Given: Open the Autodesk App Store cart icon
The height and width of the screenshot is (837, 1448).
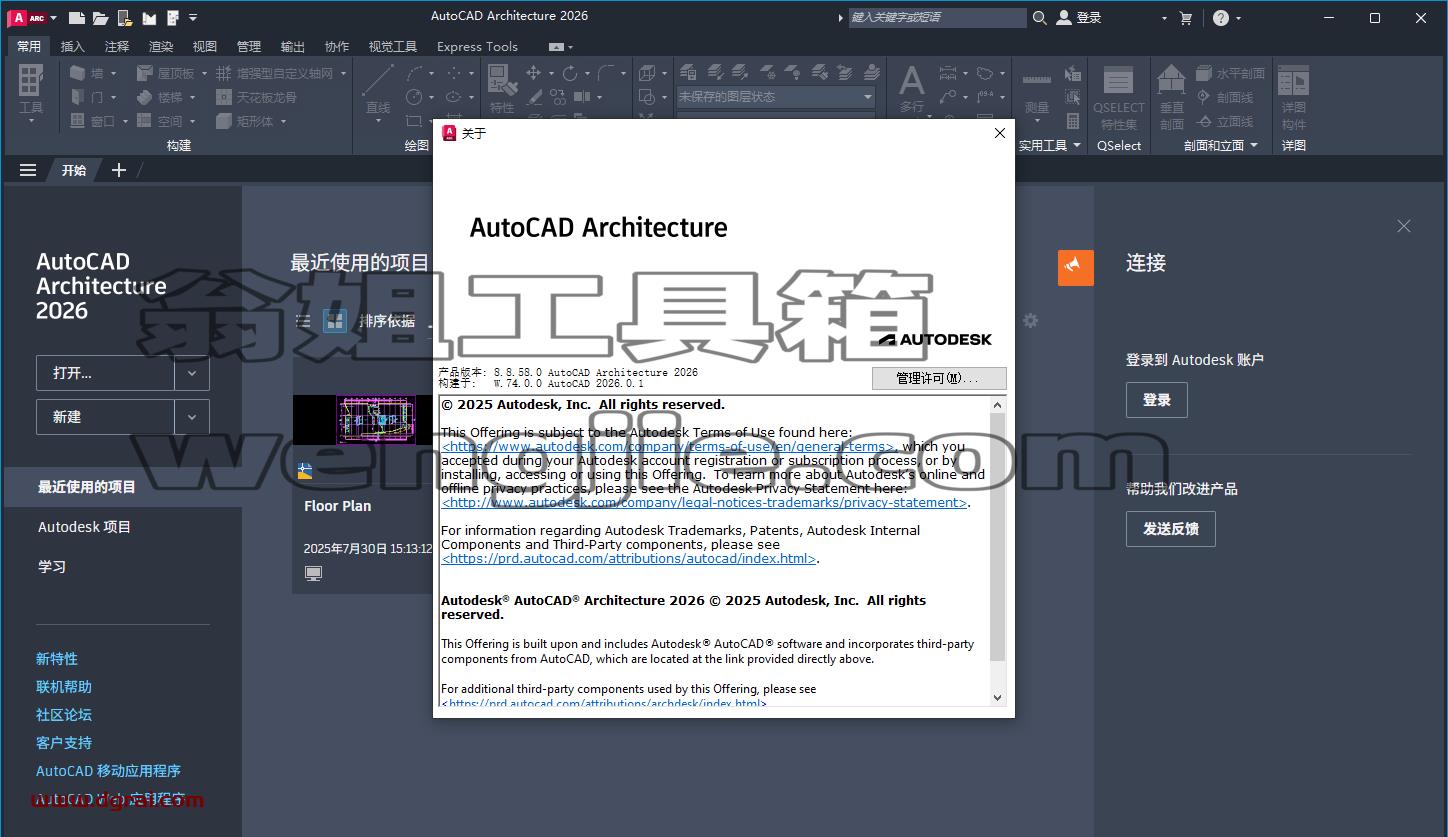Looking at the screenshot, I should [1186, 18].
